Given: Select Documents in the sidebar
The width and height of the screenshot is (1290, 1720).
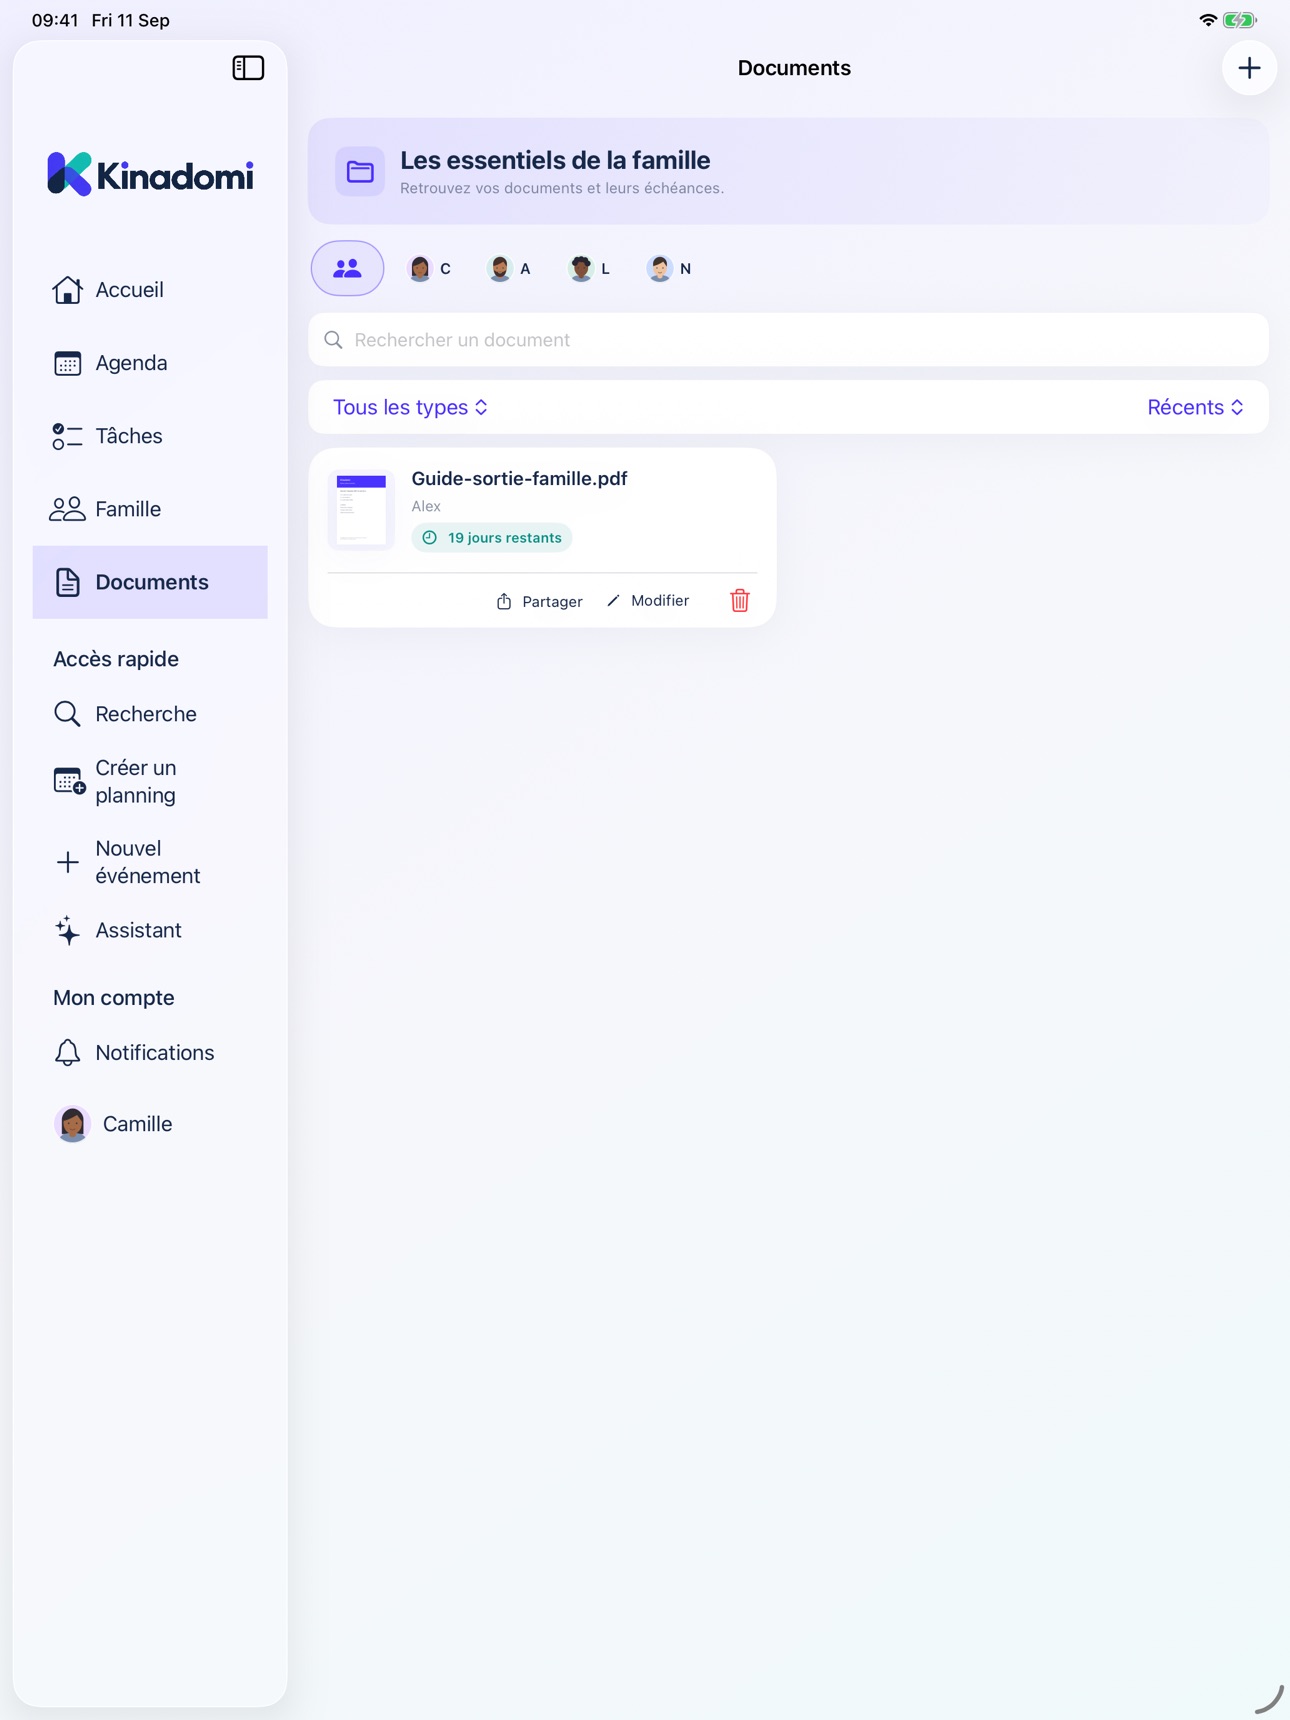Looking at the screenshot, I should 150,582.
